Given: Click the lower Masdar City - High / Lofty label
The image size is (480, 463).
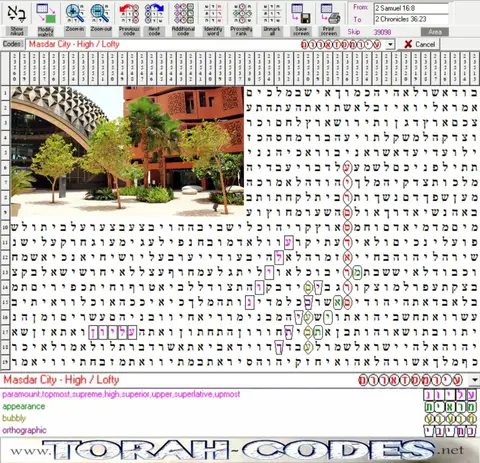Looking at the screenshot, I should (x=61, y=380).
